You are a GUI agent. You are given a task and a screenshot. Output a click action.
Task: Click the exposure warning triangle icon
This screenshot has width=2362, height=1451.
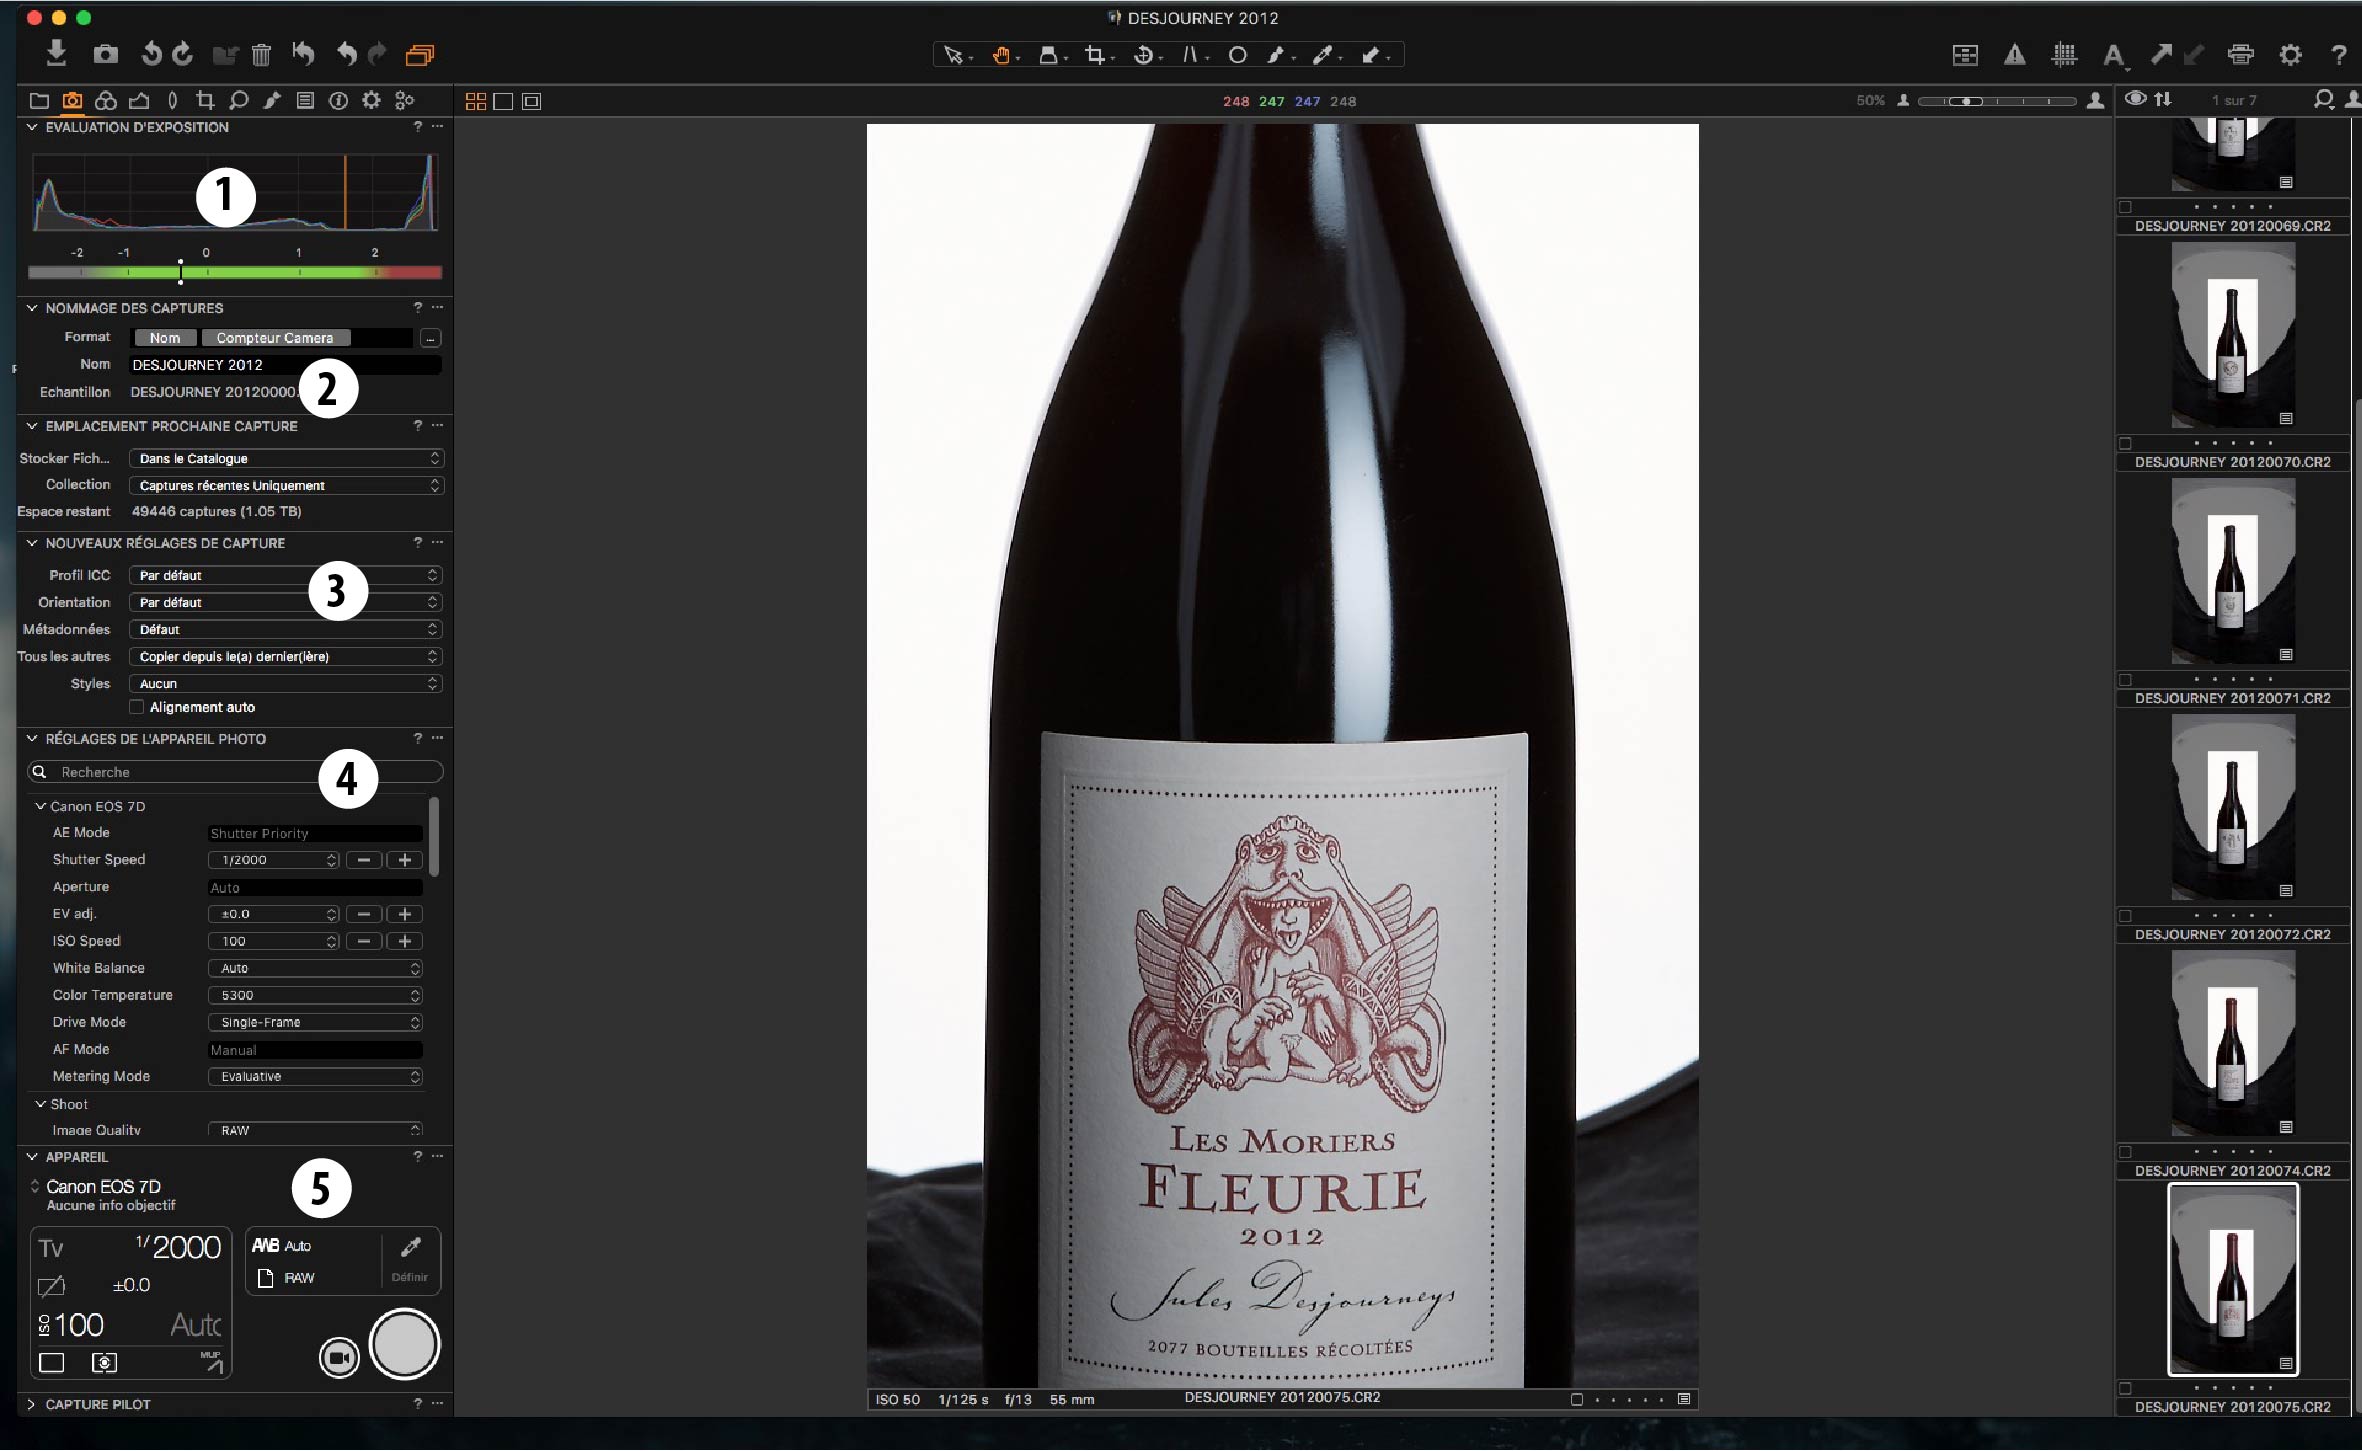2015,56
